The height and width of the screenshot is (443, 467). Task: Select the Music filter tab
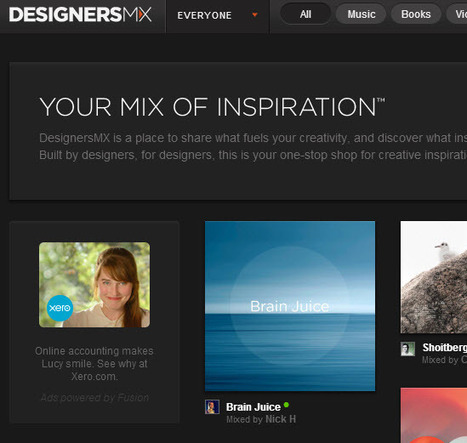pyautogui.click(x=361, y=14)
